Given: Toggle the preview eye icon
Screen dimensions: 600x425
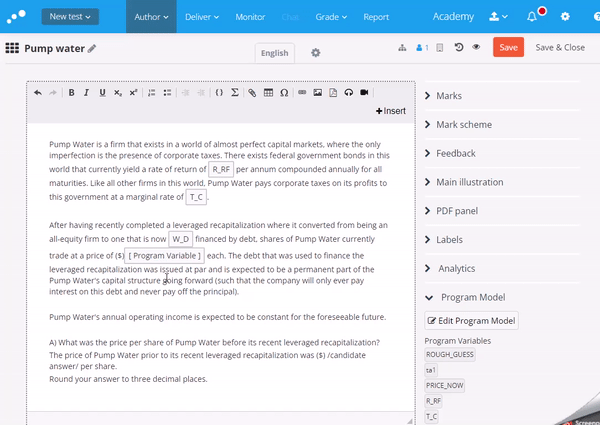Looking at the screenshot, I should pos(476,47).
